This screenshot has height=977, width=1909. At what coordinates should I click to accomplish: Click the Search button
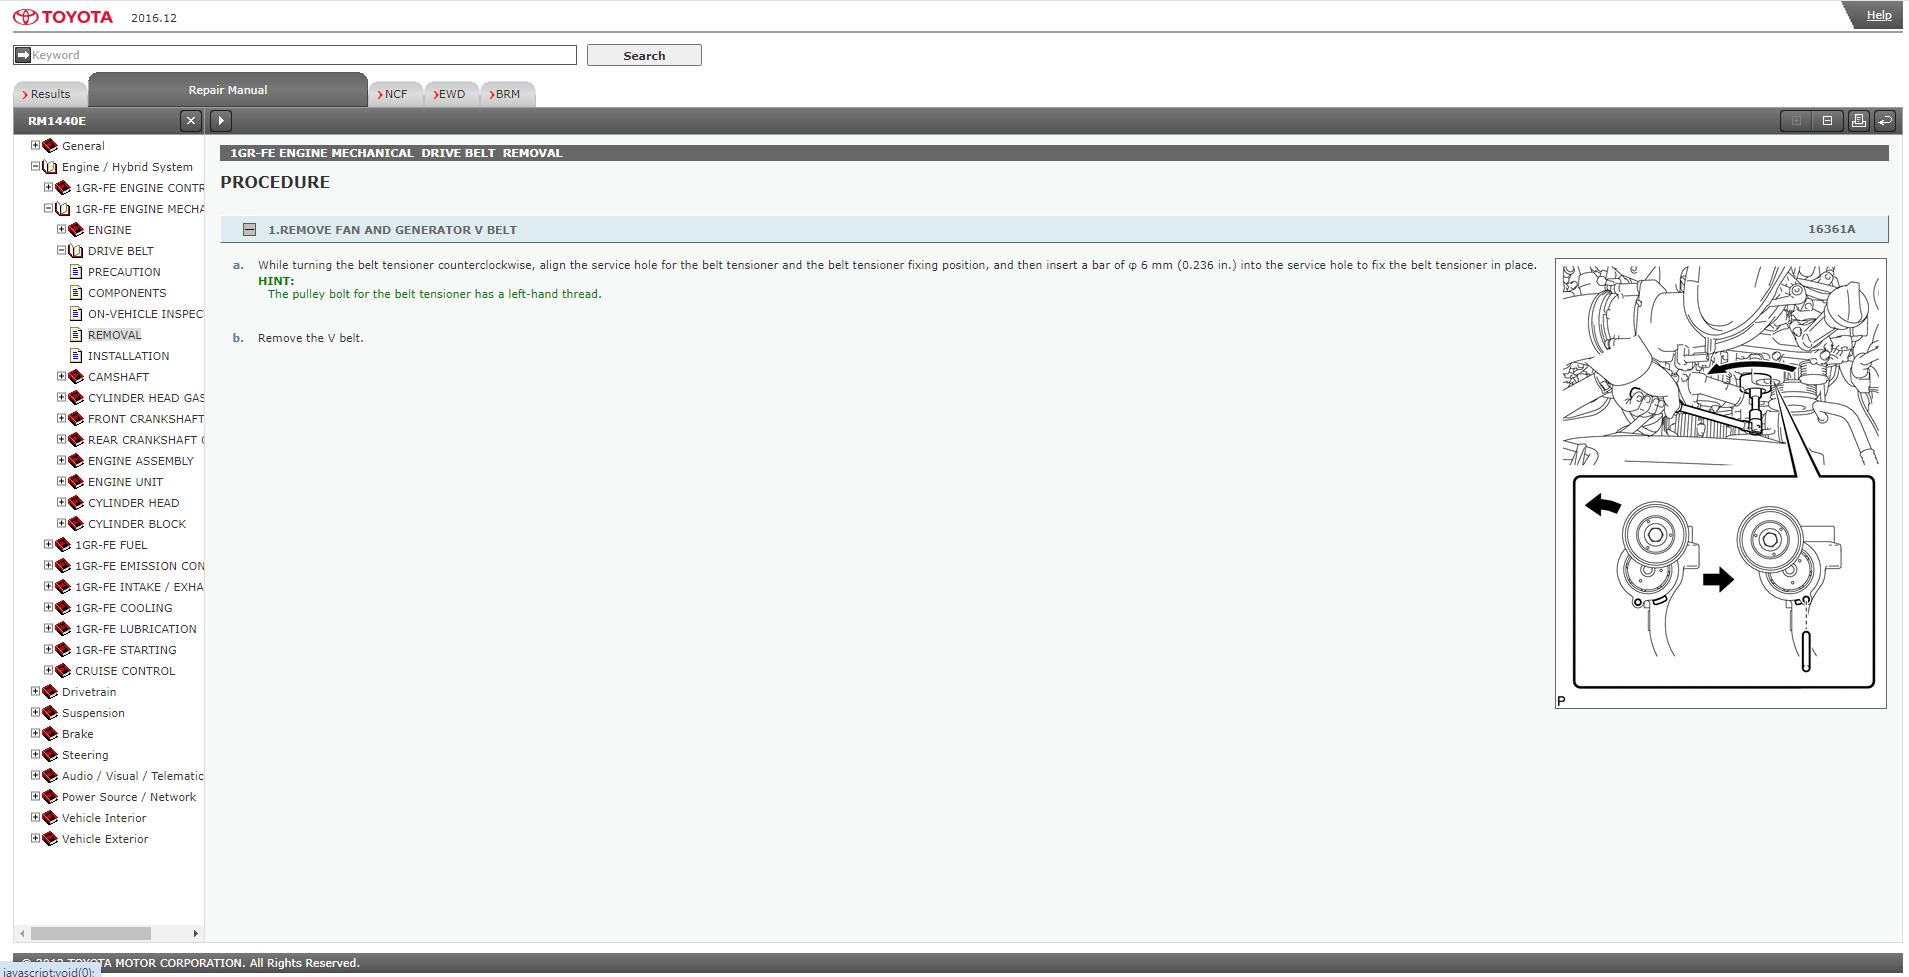[644, 55]
